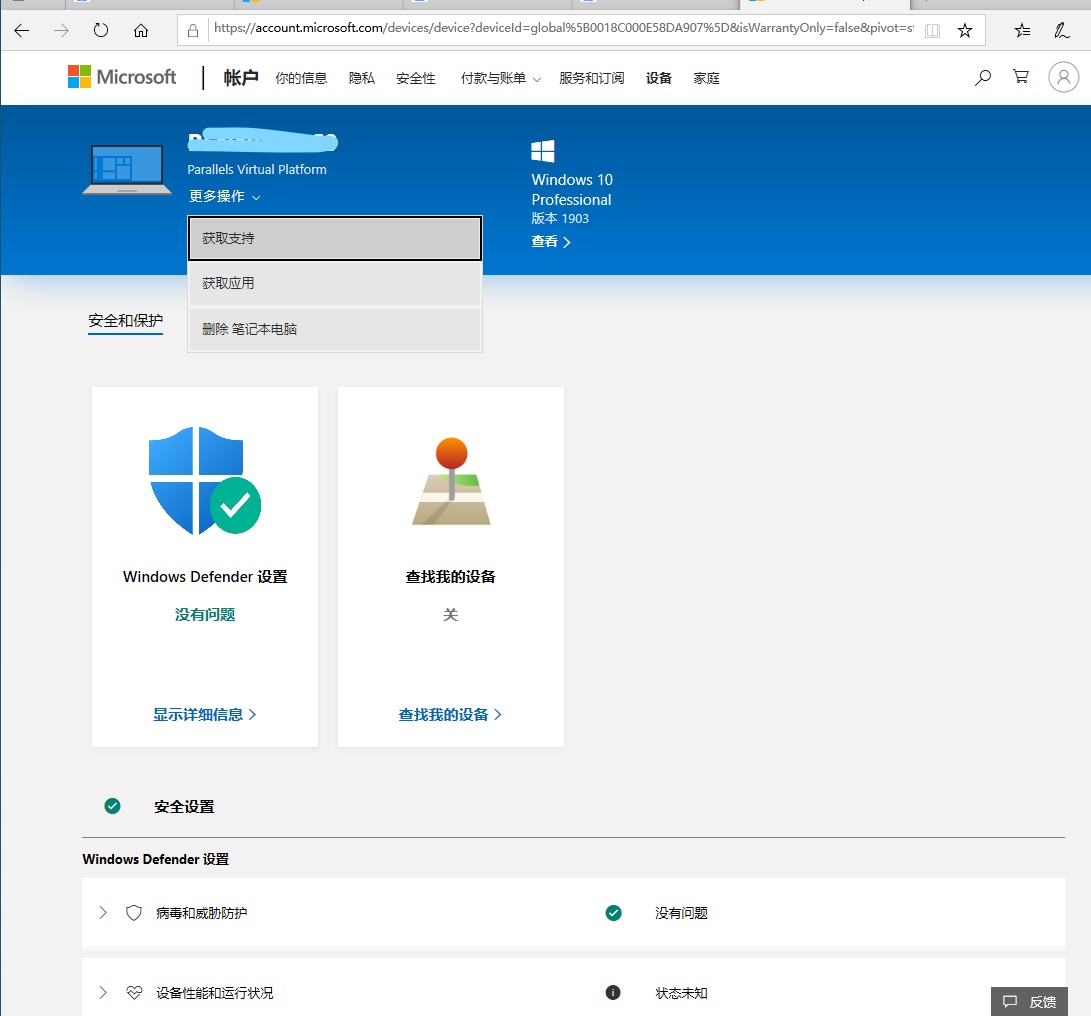
Task: Select 获取支持 from the menu
Action: coord(335,238)
